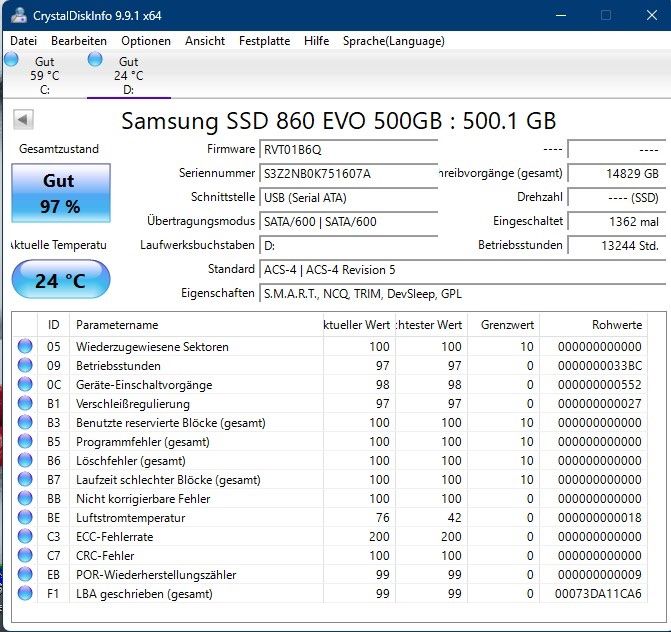Select the C: drive tab showing 59 °C

point(45,75)
